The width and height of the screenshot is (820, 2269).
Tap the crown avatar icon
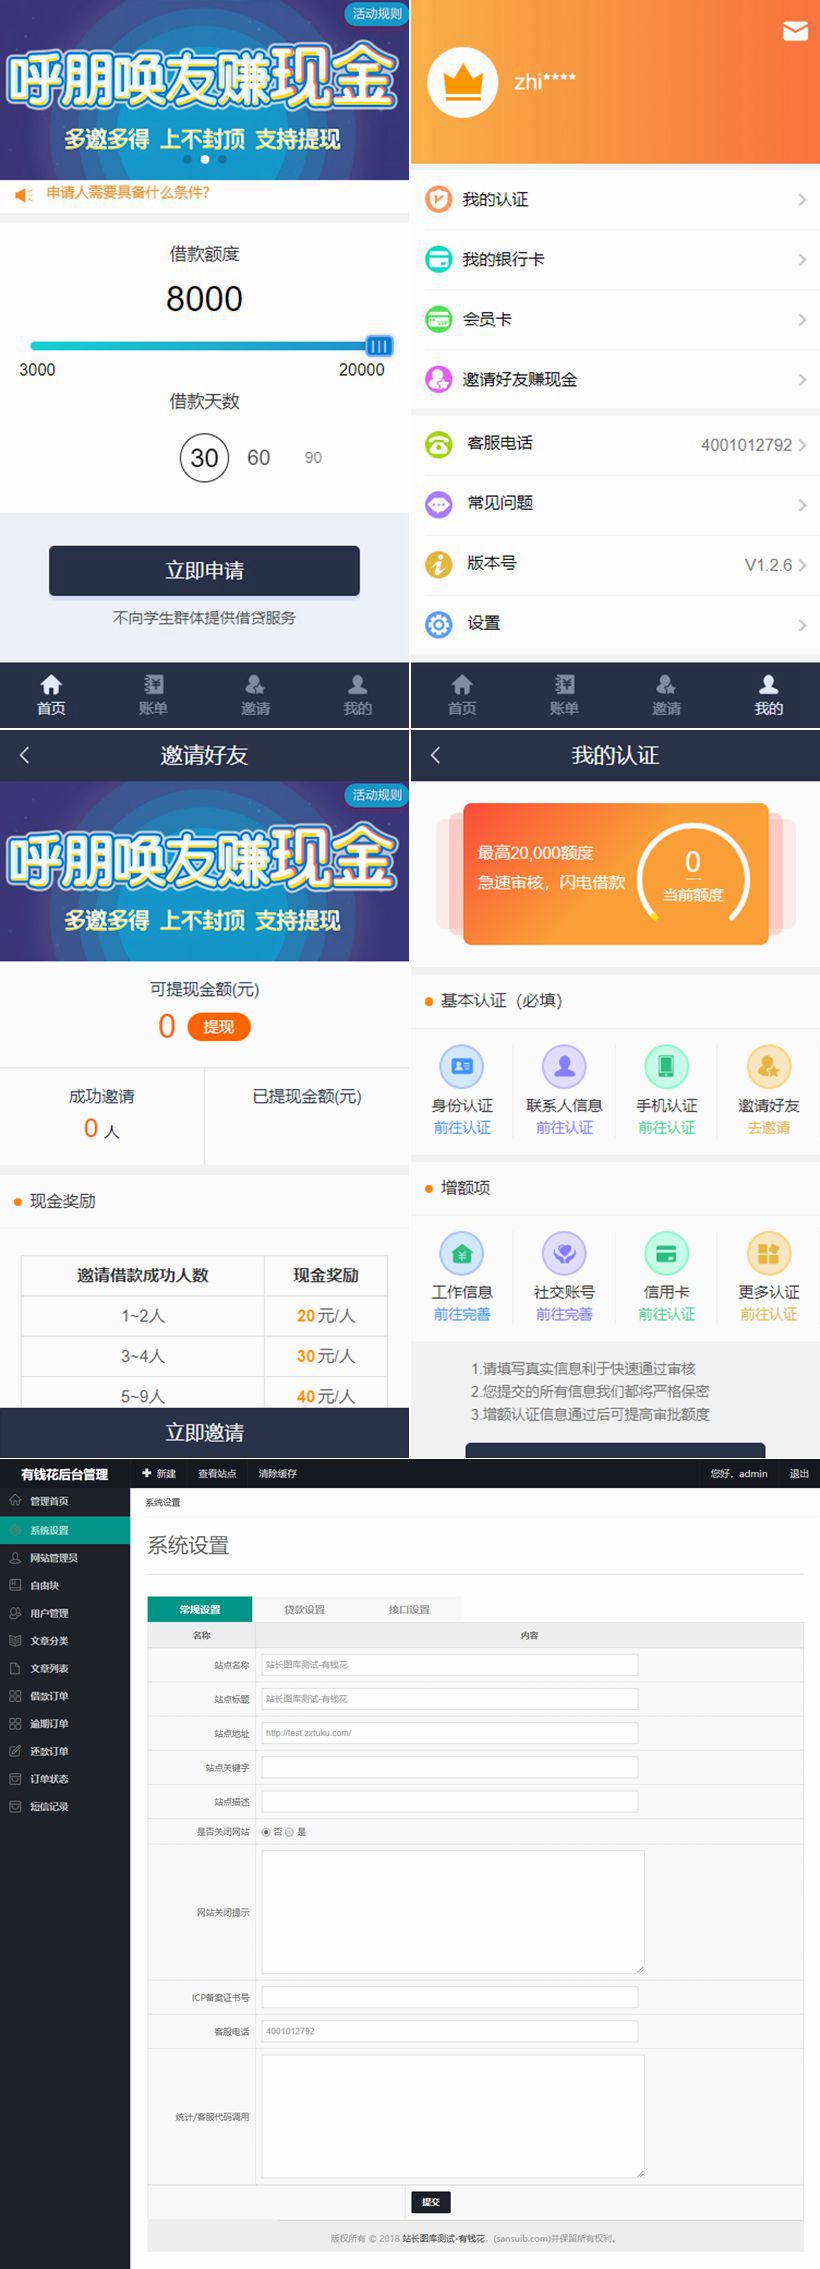pyautogui.click(x=462, y=82)
